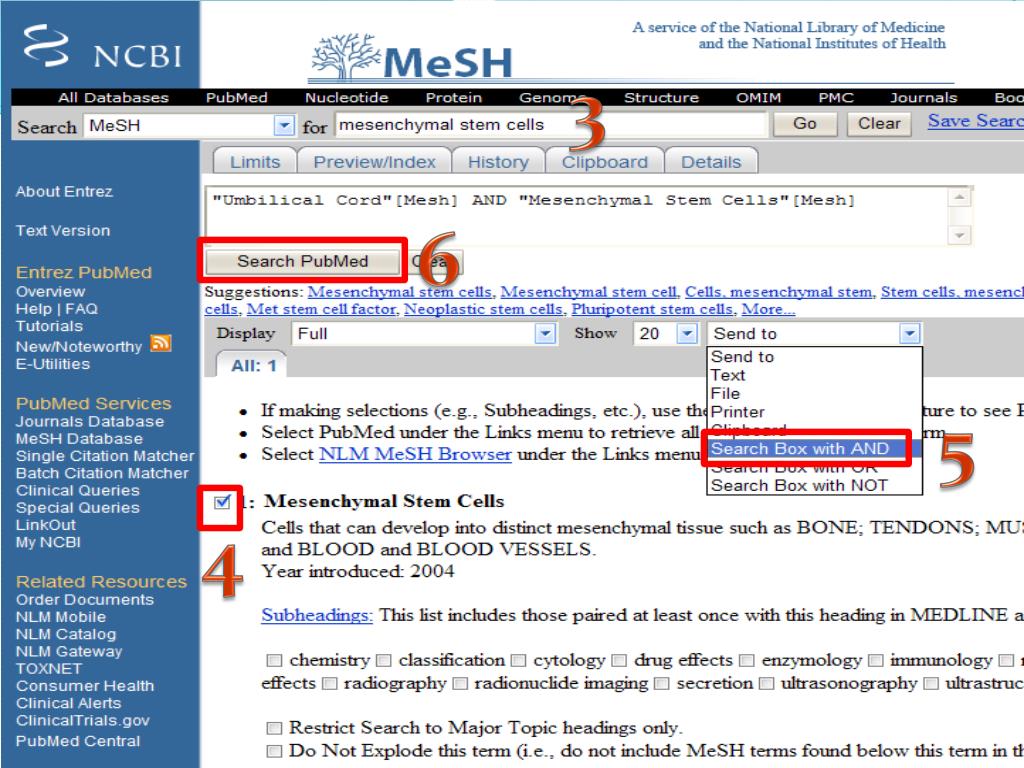Check the immunology subheading checkbox
This screenshot has width=1024, height=768.
pos(875,661)
